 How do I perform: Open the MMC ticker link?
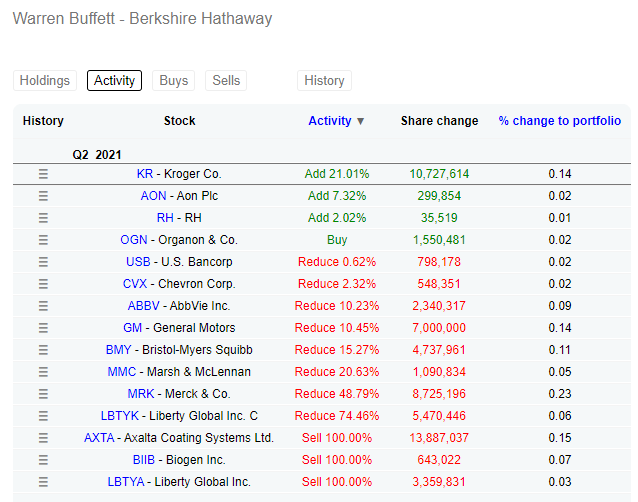[122, 372]
